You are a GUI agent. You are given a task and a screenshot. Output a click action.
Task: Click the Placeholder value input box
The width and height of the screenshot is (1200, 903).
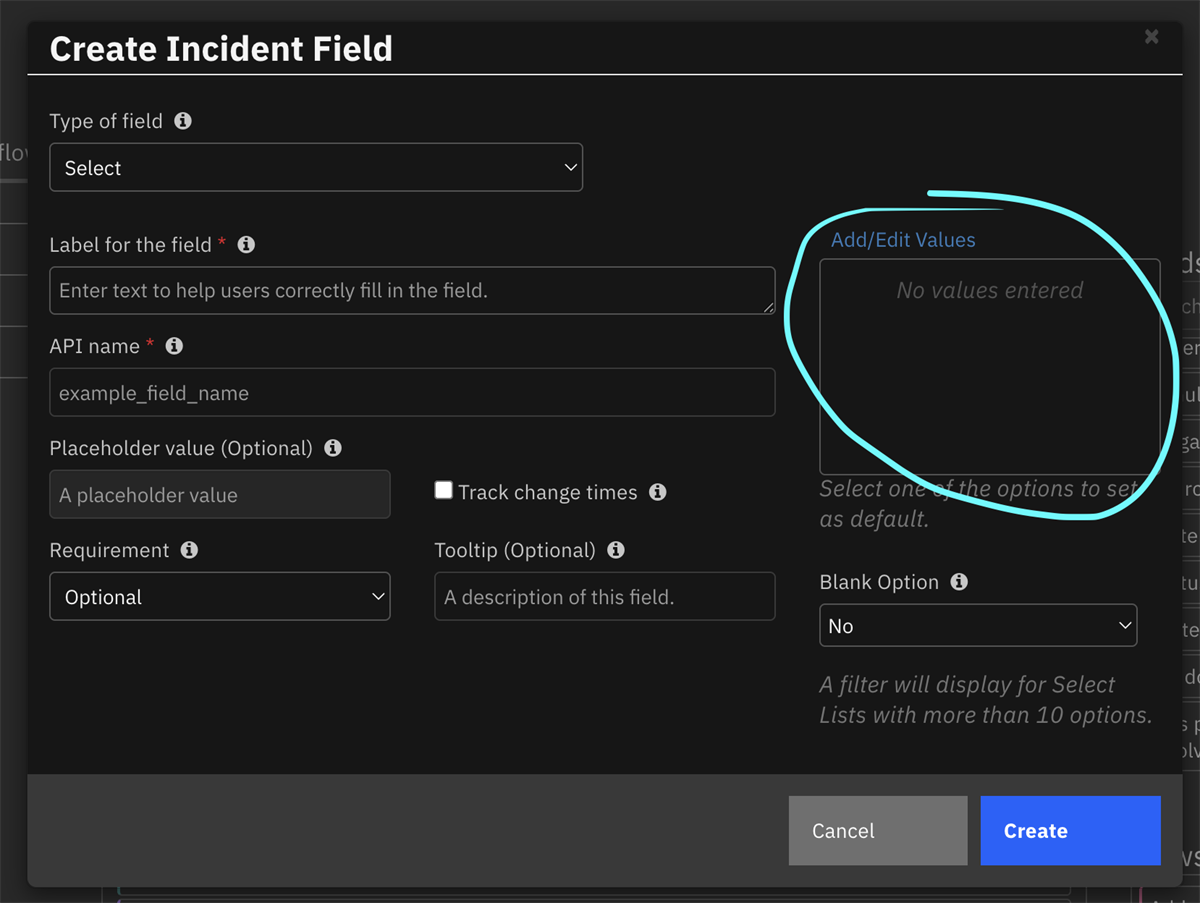coord(220,495)
